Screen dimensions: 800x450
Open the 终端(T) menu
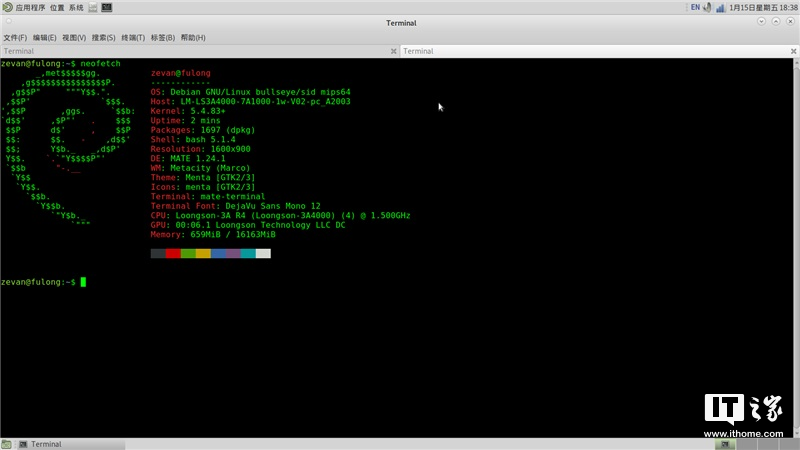click(x=133, y=38)
